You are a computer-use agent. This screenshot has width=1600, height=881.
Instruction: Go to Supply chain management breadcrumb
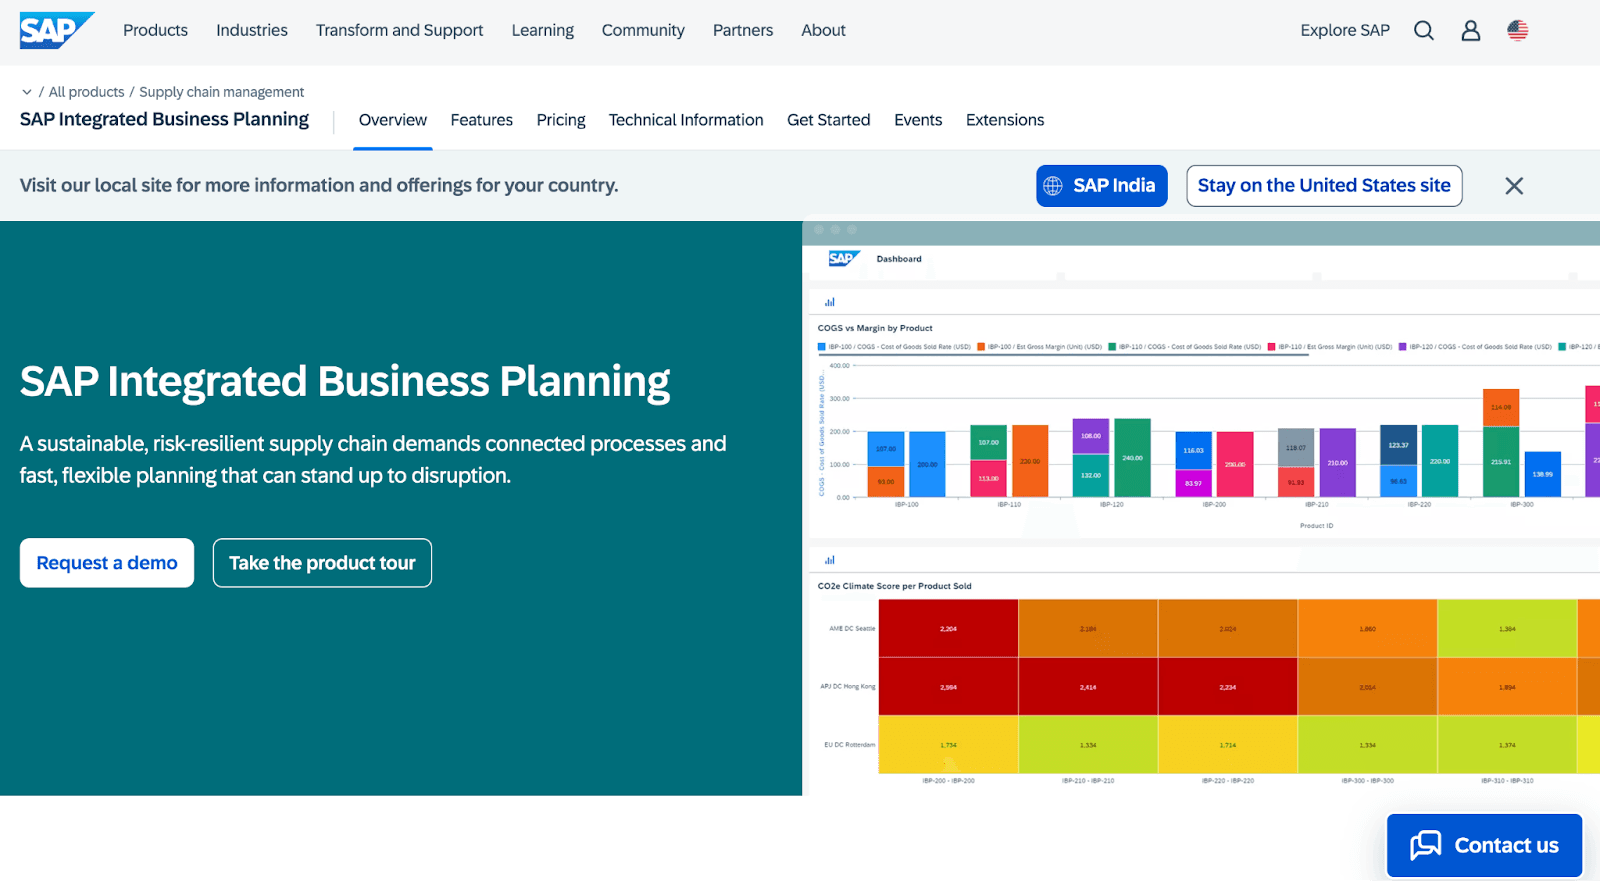[222, 92]
